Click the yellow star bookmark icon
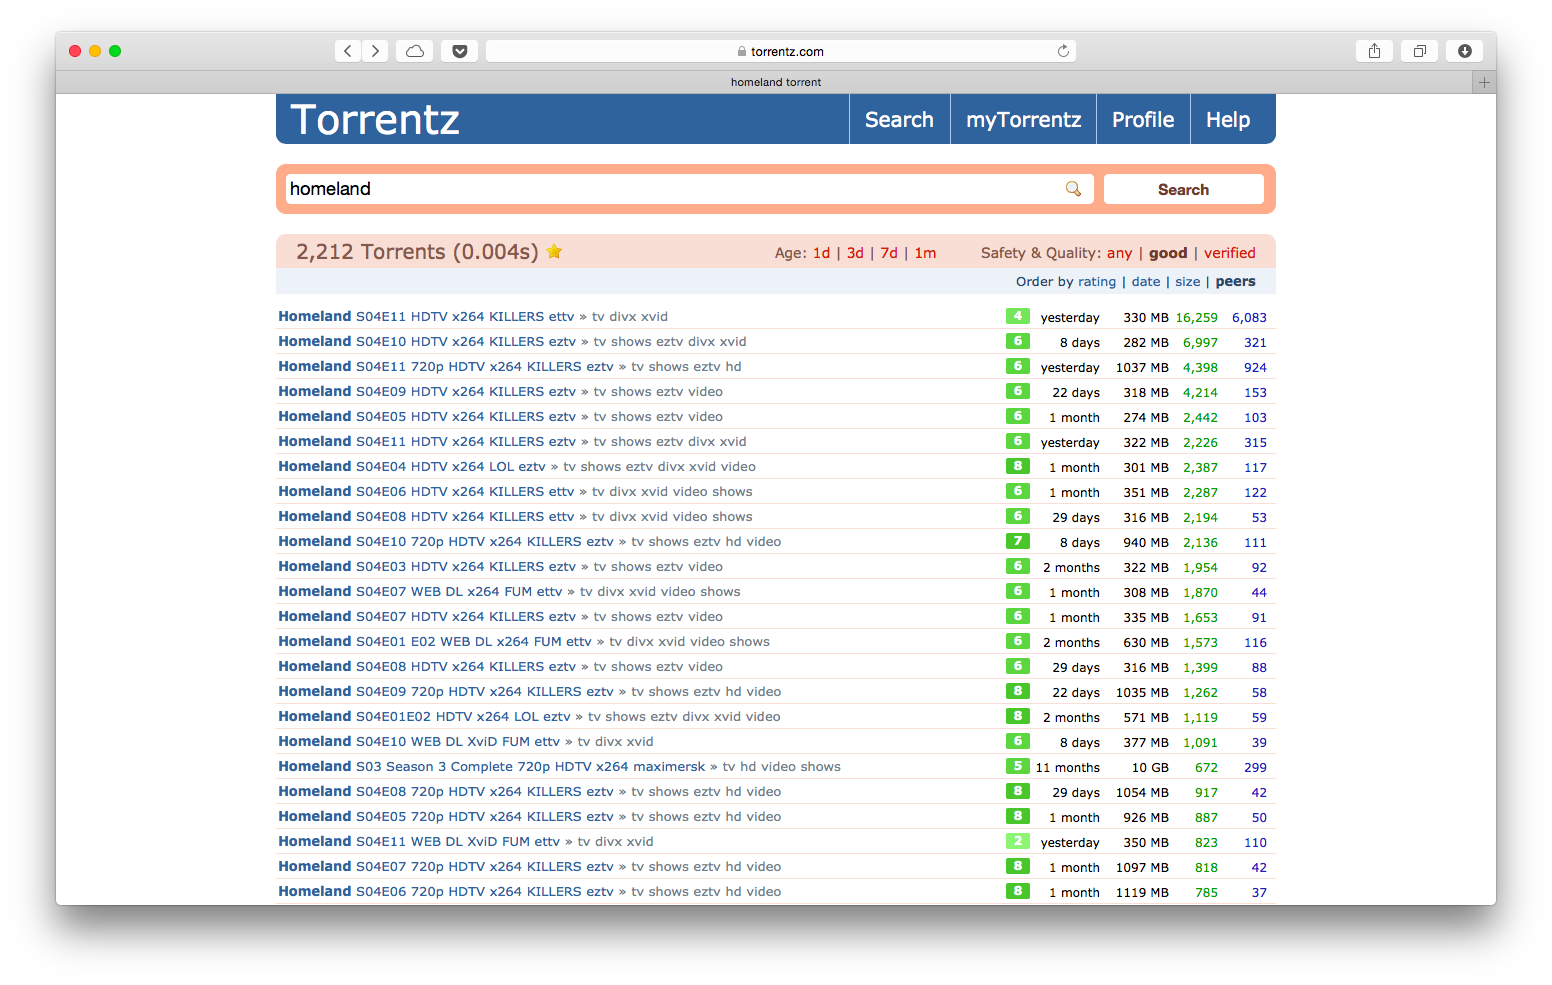Viewport: 1552px width, 985px height. coord(554,252)
